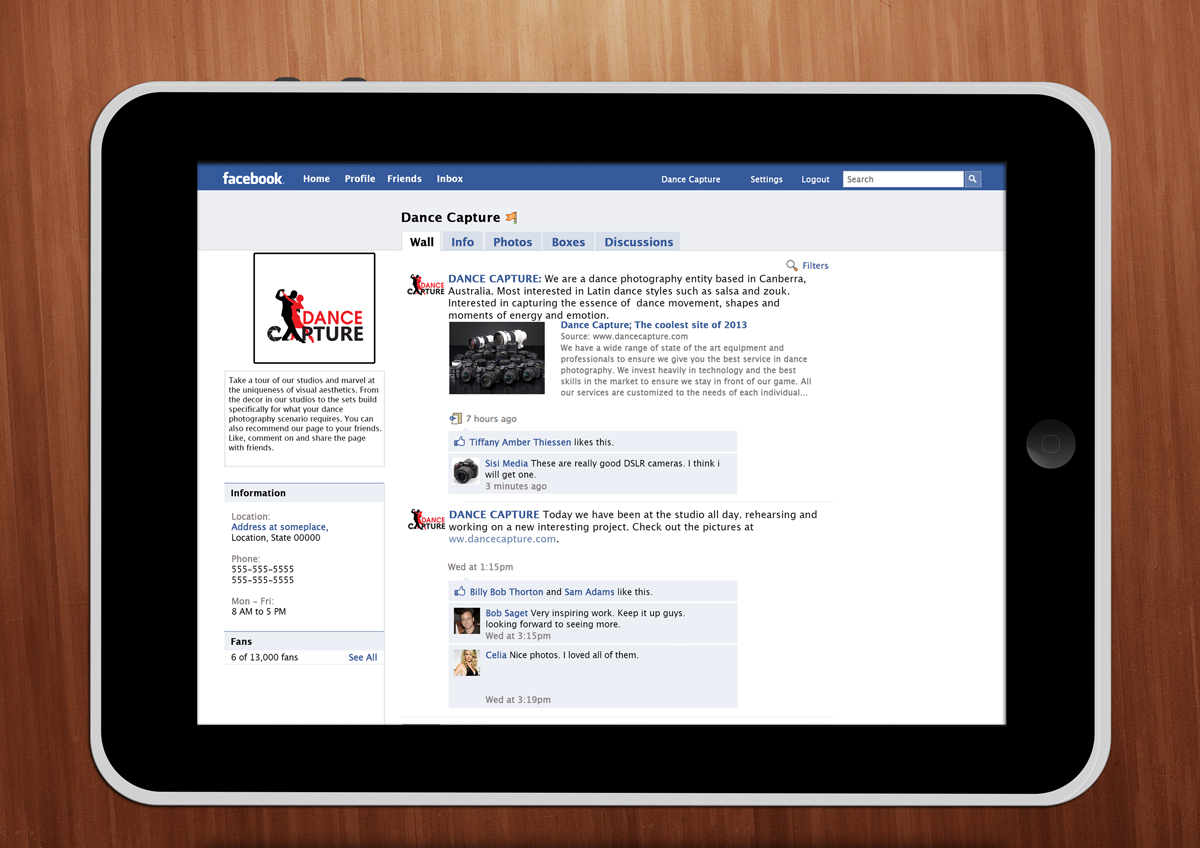Click the thumbs-up icon by Tiffany Amber Thiessen

tap(460, 441)
